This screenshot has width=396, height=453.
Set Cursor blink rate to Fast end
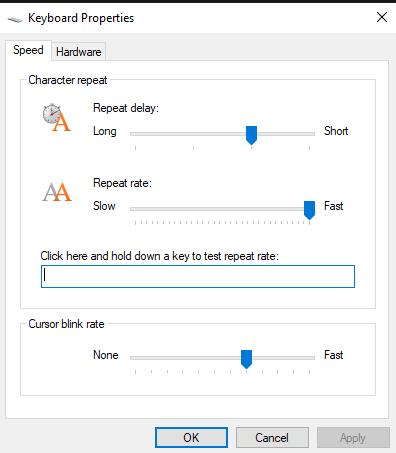point(309,358)
